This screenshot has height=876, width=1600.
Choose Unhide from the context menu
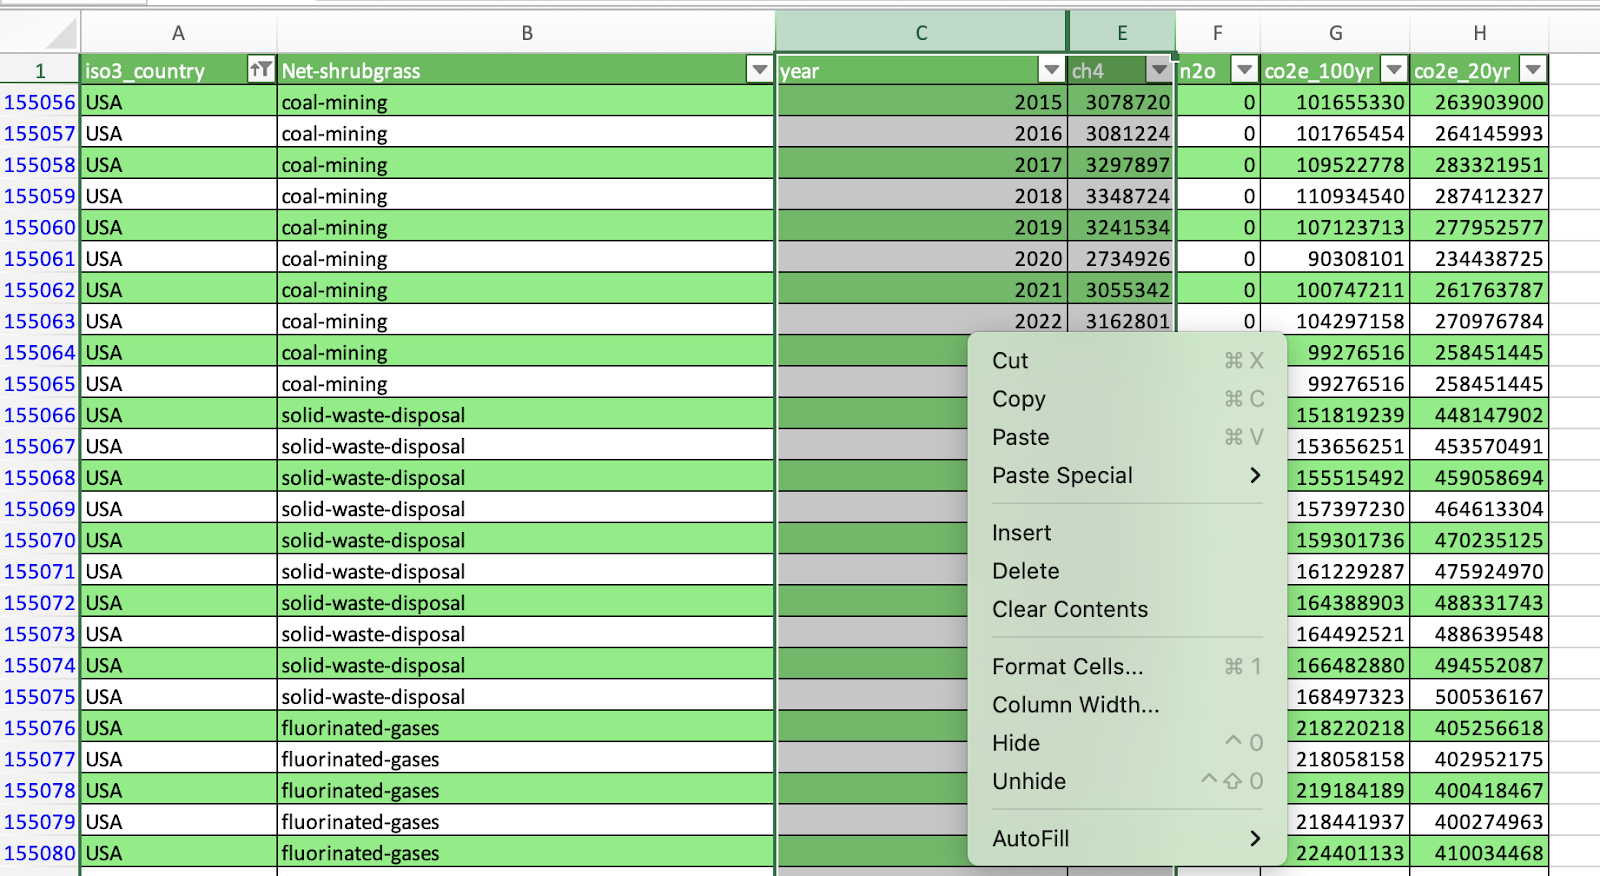click(x=1127, y=781)
